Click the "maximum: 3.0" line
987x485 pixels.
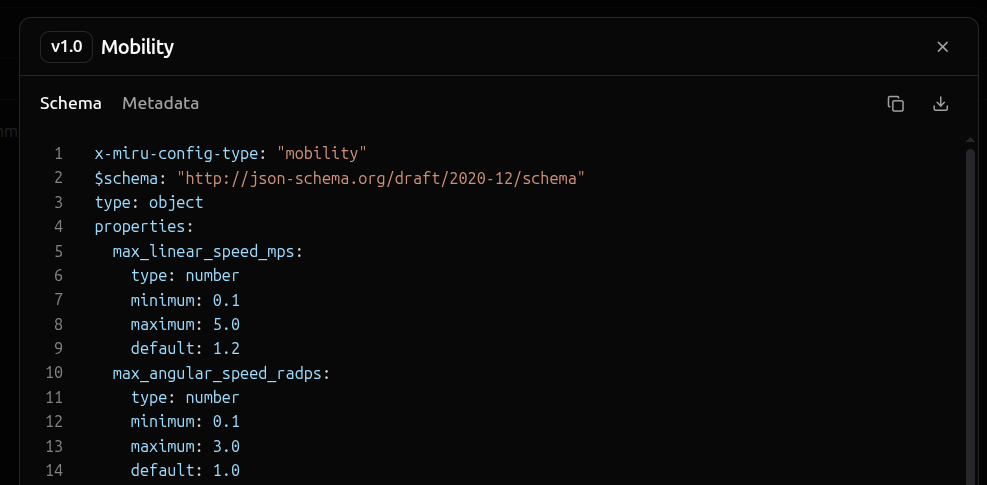point(185,446)
